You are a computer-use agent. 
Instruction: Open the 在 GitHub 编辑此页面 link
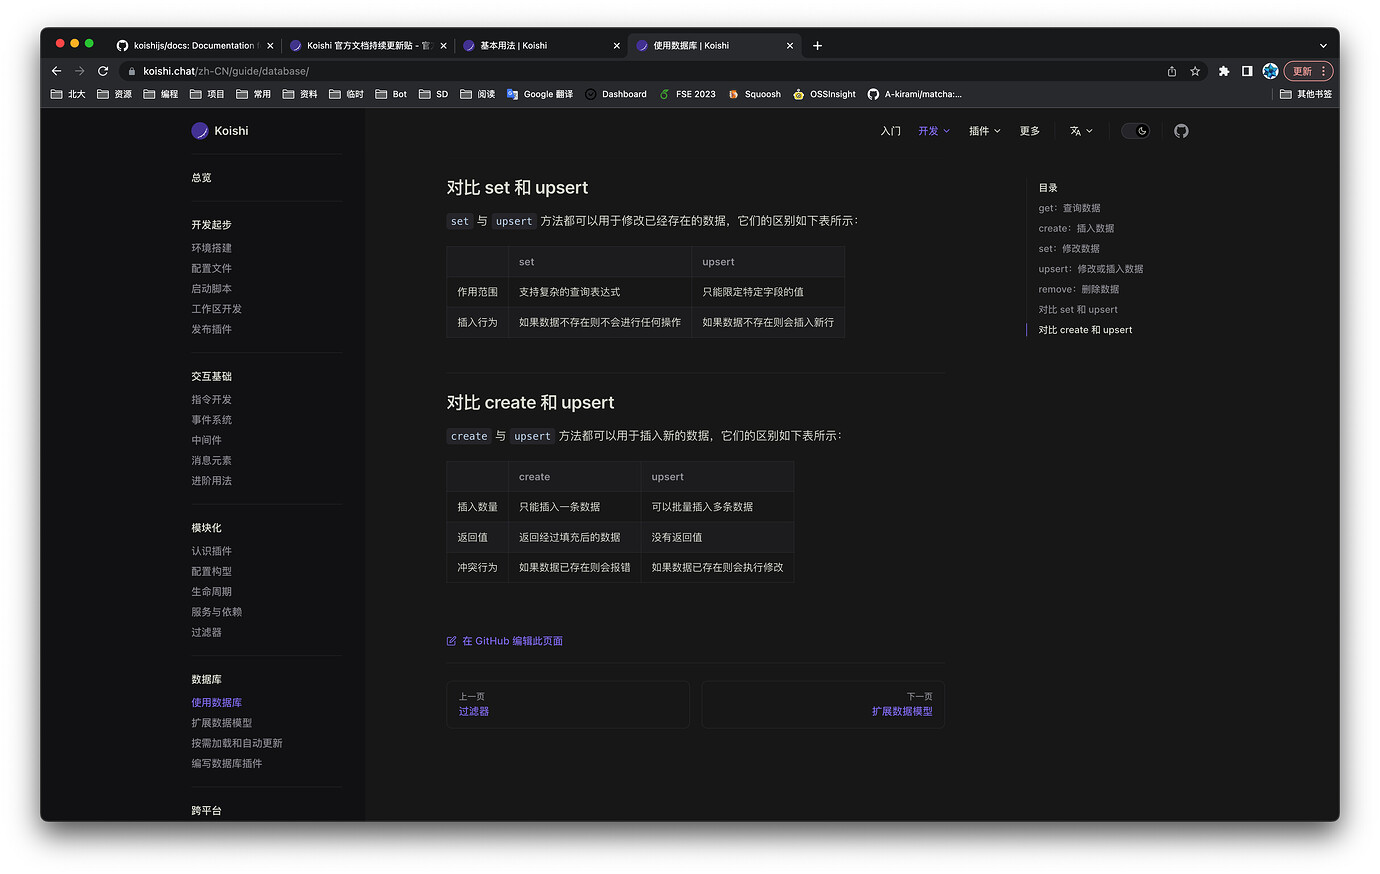pyautogui.click(x=512, y=640)
